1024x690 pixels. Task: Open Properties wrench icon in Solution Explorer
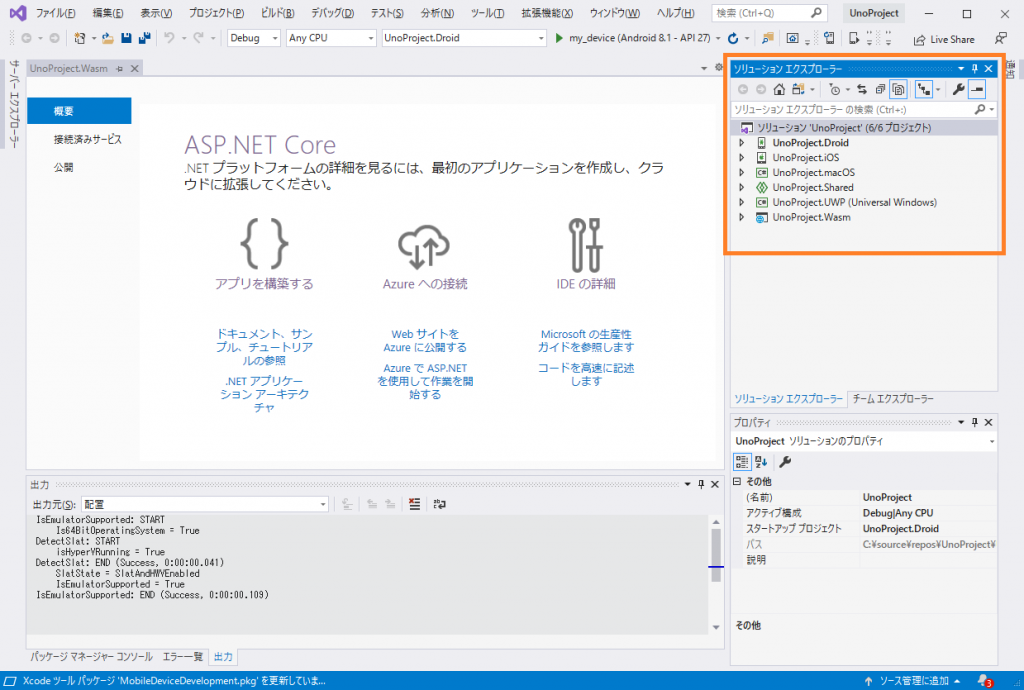pos(958,89)
